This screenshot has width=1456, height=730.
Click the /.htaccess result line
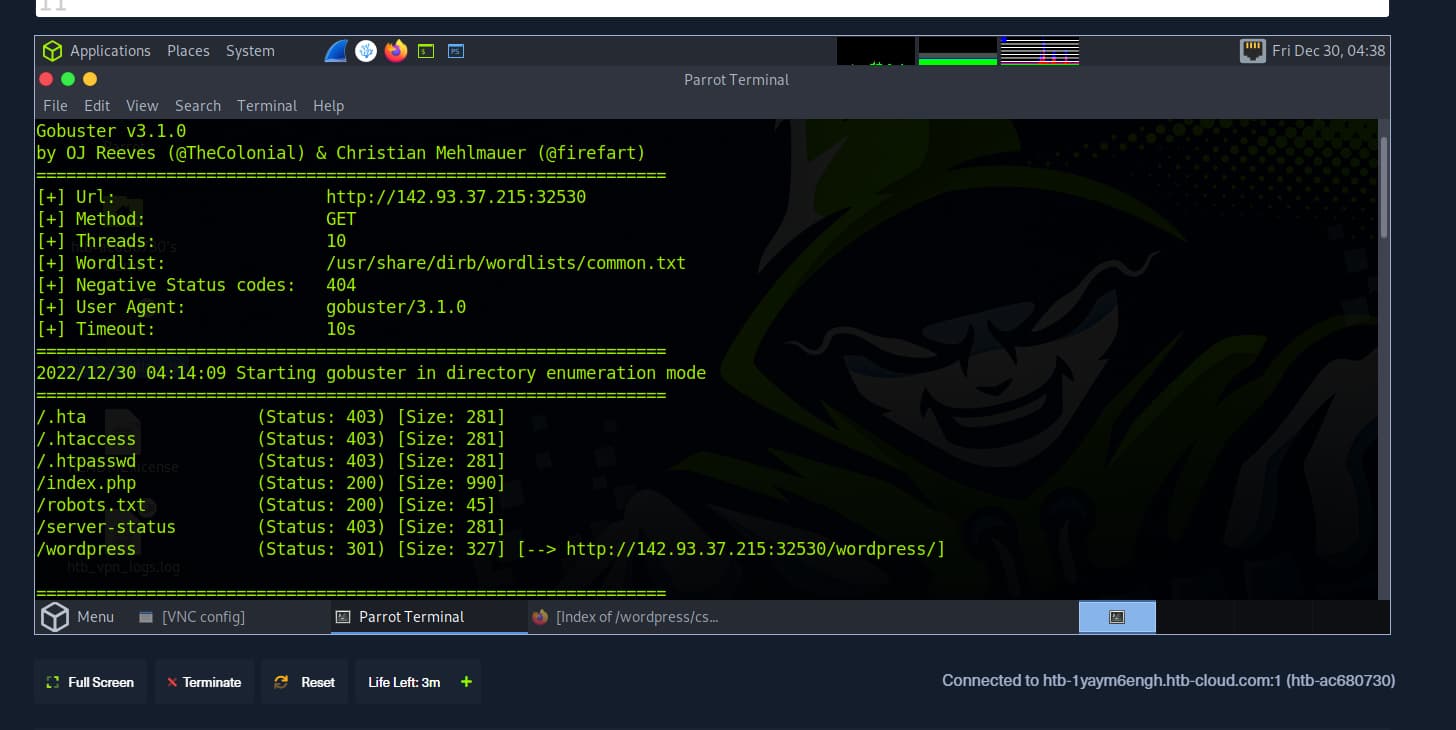tap(270, 439)
